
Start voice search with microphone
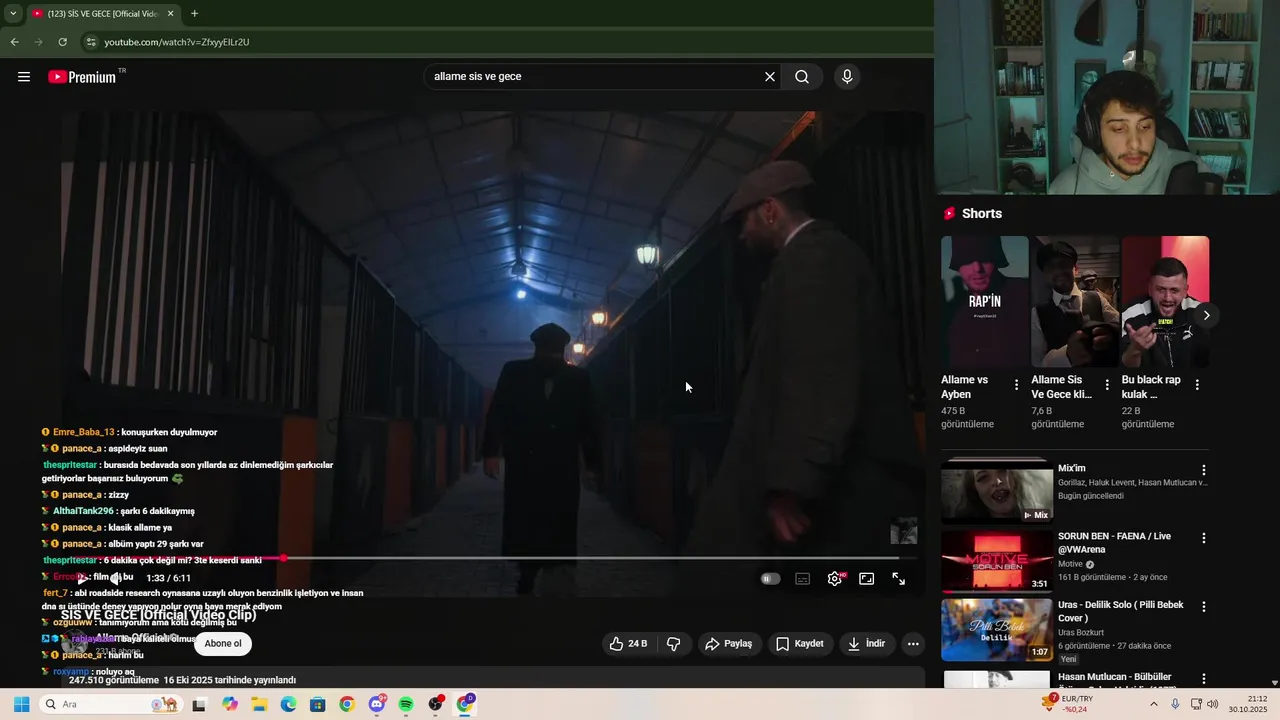pos(847,77)
